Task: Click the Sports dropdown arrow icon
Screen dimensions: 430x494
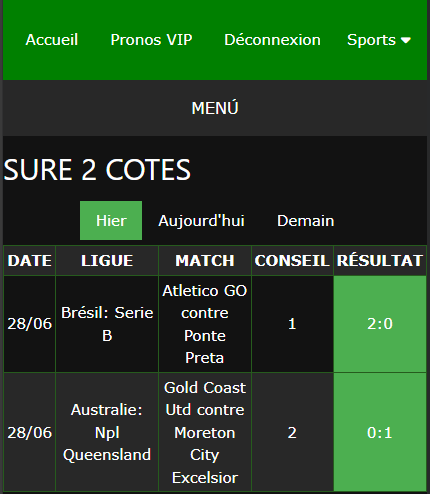Action: pos(406,40)
